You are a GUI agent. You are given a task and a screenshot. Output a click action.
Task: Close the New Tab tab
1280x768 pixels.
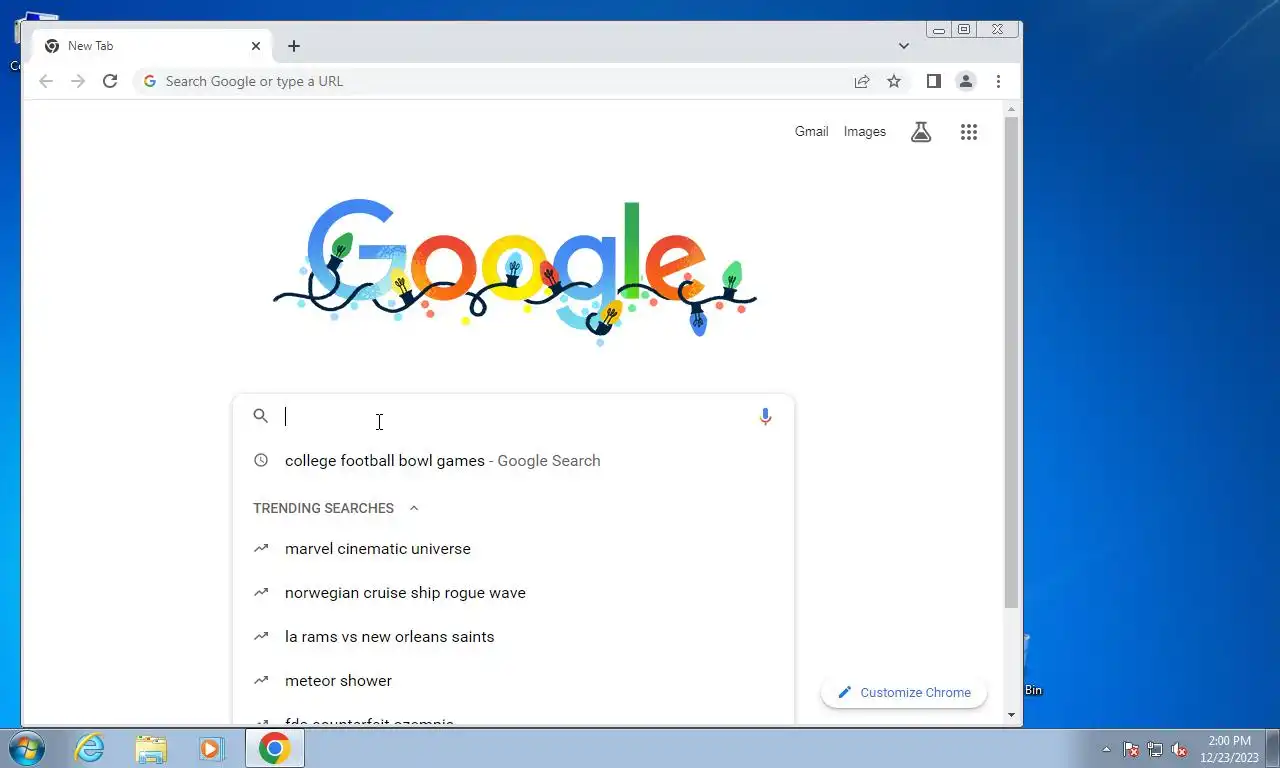click(255, 46)
